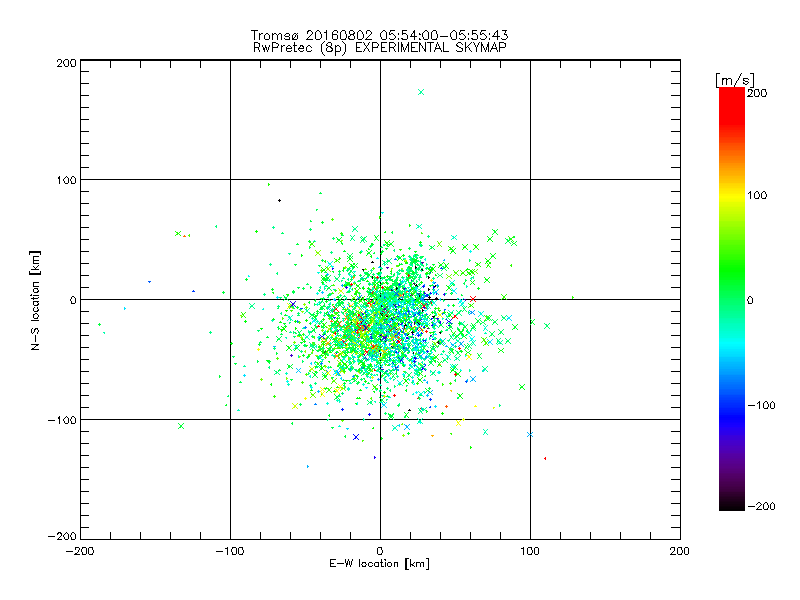
Task: Click the colorbar '-200' bottom label
Action: tap(761, 506)
